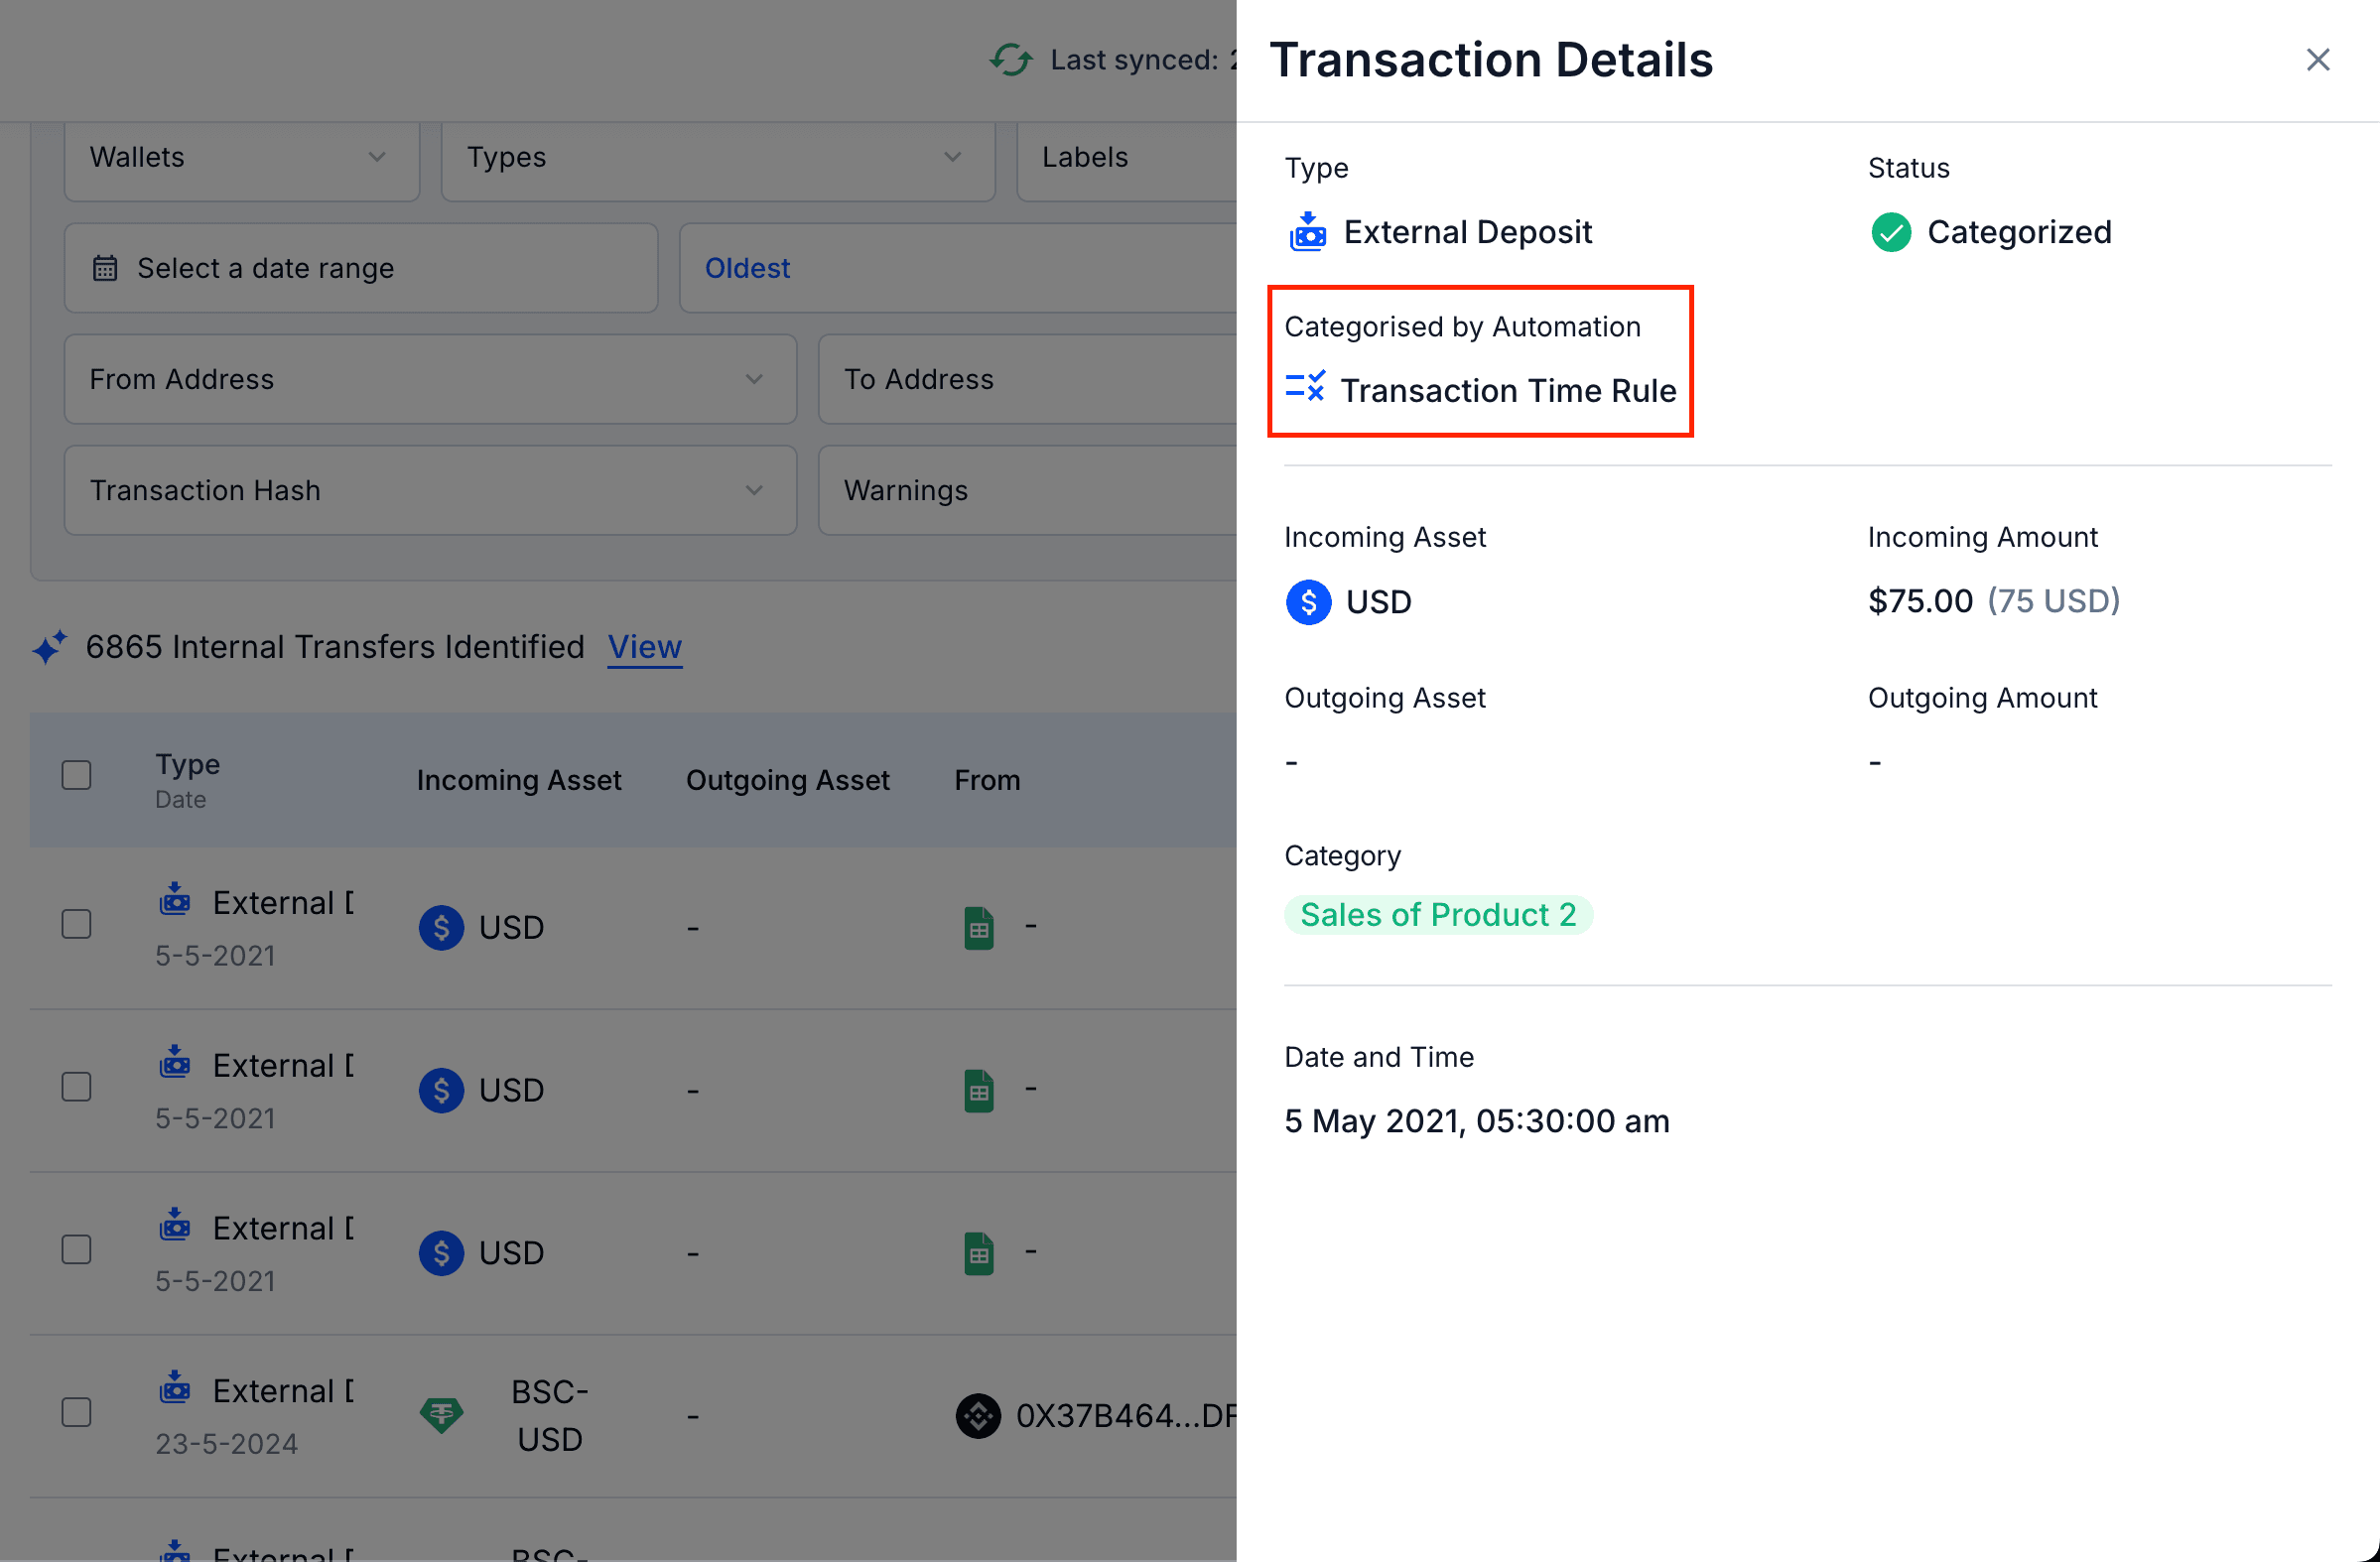Toggle the select-all header checkbox

coord(77,776)
